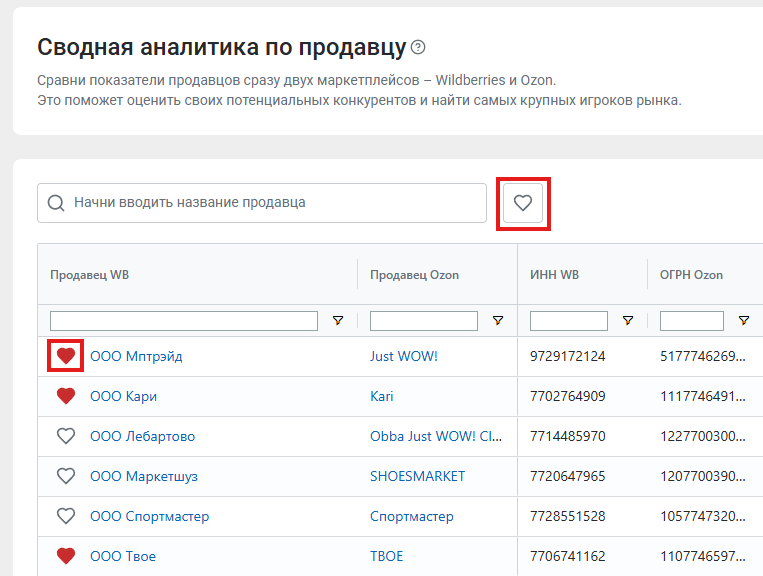The height and width of the screenshot is (576, 763).
Task: Click the Продавец WB filter input
Action: pyautogui.click(x=184, y=321)
